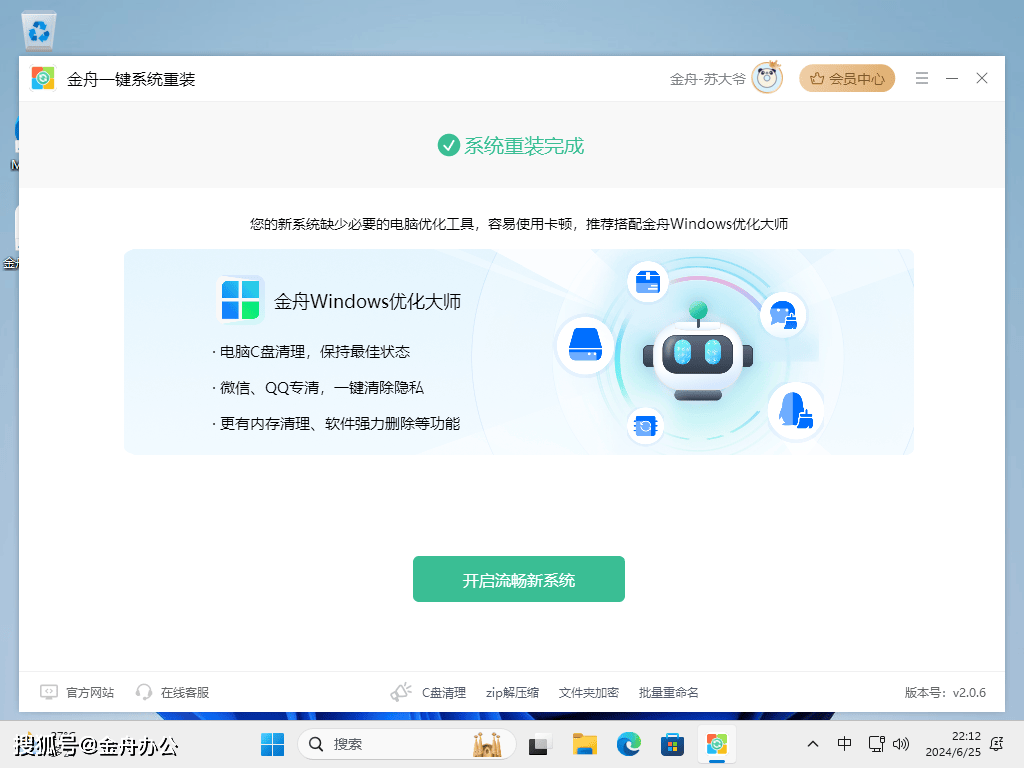
Task: Open the C盘清理 tool
Action: [430, 692]
